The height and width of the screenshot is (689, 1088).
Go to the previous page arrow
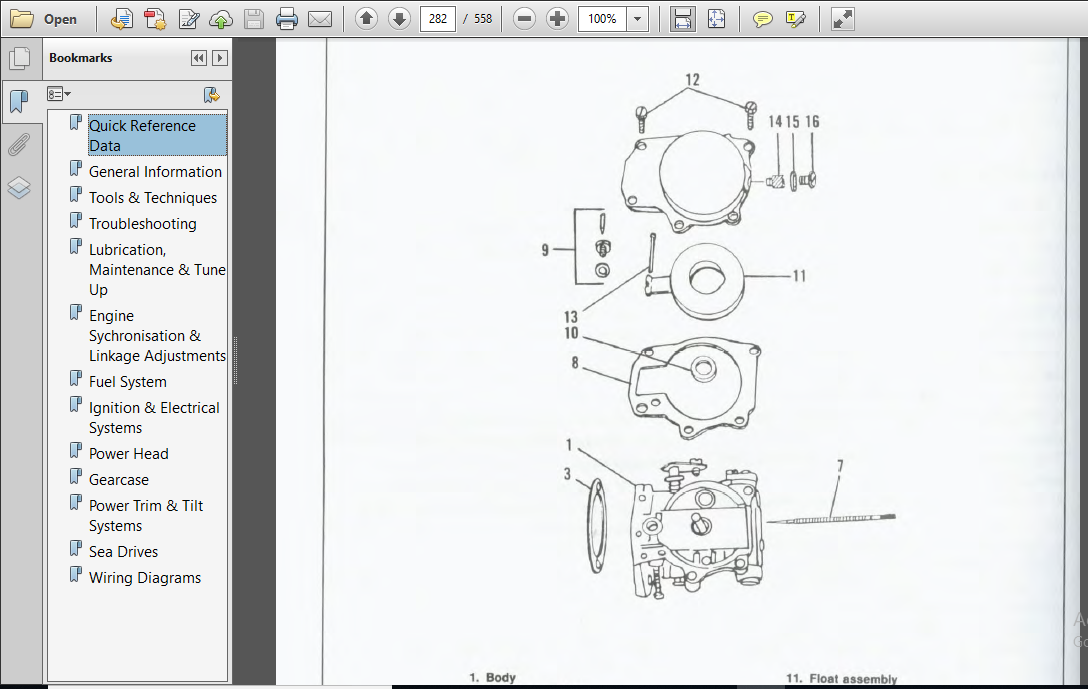click(366, 19)
